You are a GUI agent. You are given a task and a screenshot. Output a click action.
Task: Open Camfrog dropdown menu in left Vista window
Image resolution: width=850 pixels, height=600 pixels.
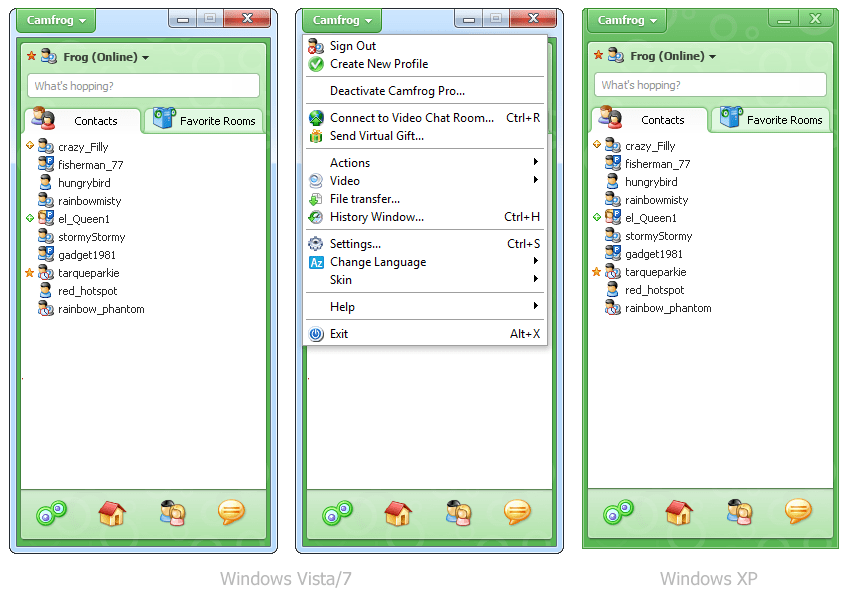coord(56,21)
